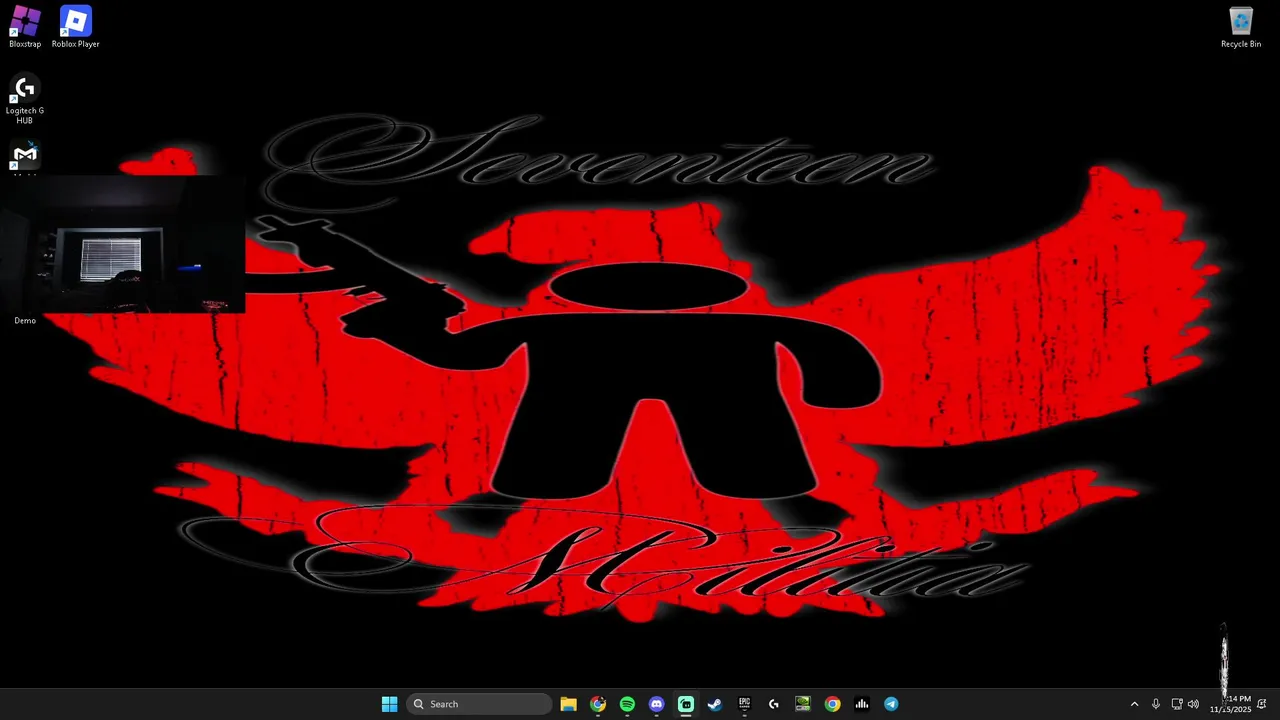Open Telegram from the taskbar
Viewport: 1280px width, 720px height.
891,704
